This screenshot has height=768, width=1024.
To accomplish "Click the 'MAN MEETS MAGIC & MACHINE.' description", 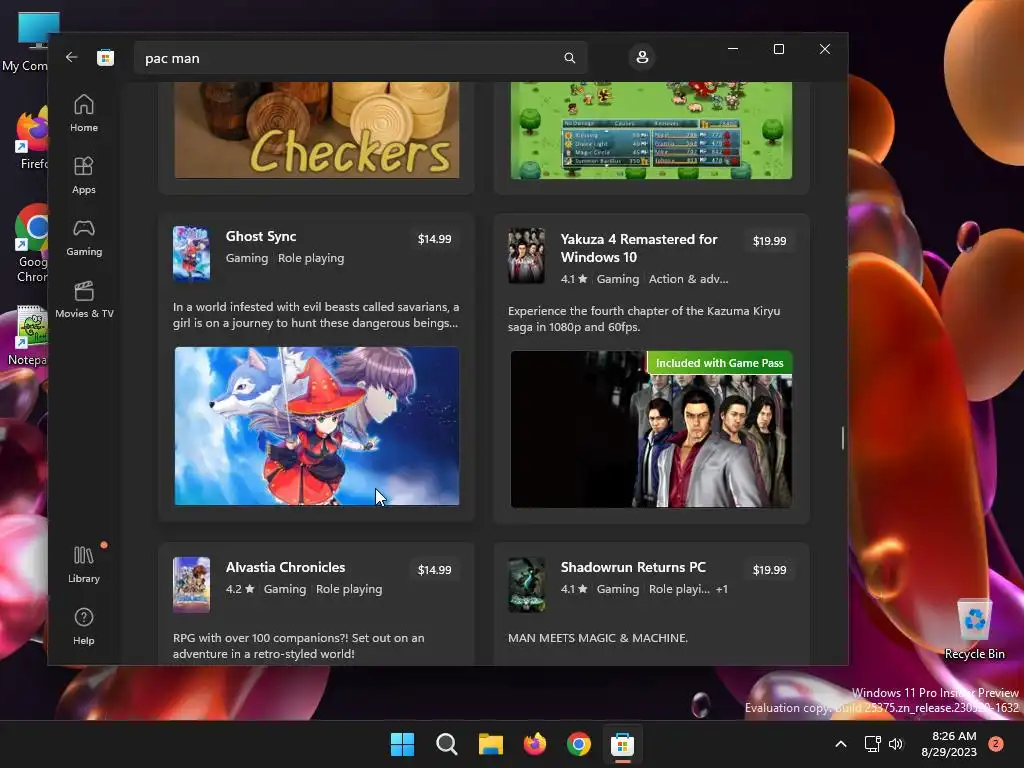I will point(598,638).
